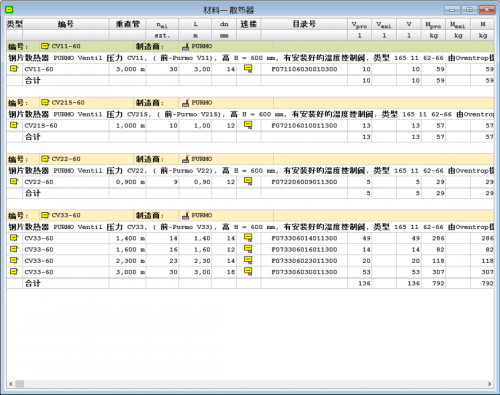
Task: Click connection icon in F073306023011300 row
Action: click(248, 261)
